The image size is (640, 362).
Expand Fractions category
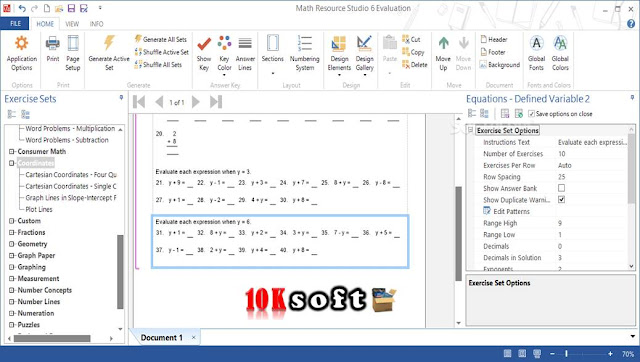click(x=11, y=232)
